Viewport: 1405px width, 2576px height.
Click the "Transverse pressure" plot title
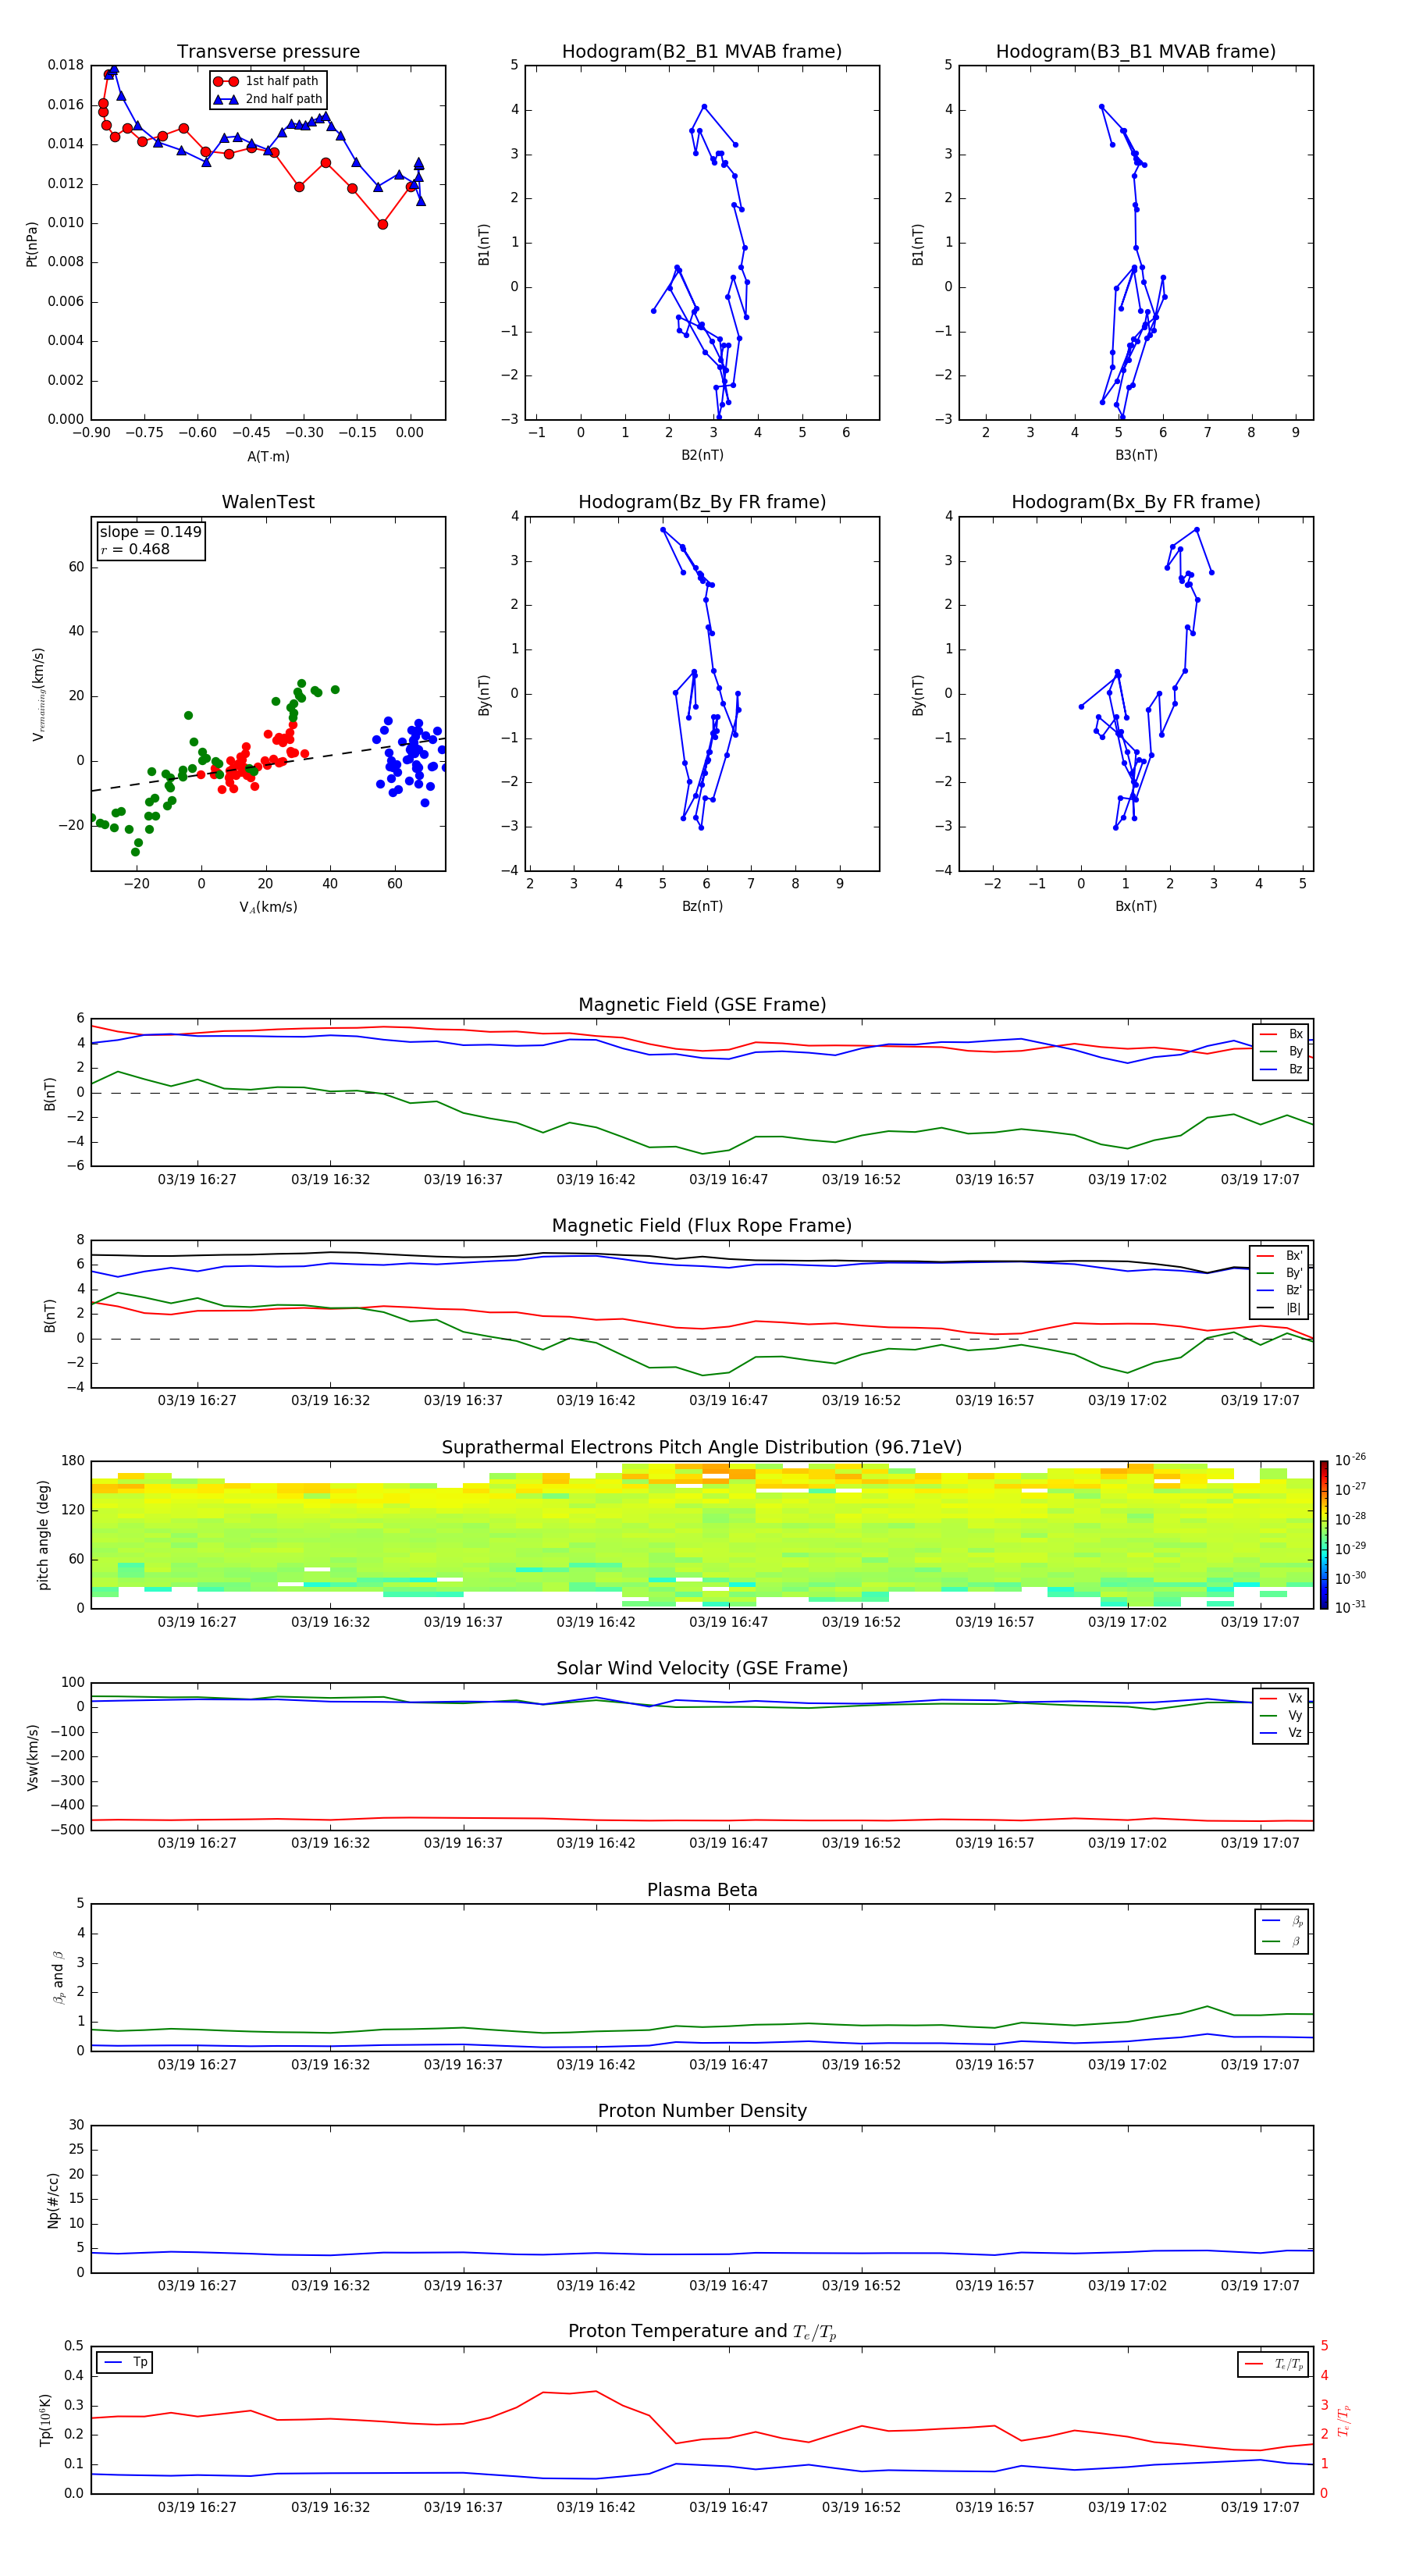click(268, 51)
